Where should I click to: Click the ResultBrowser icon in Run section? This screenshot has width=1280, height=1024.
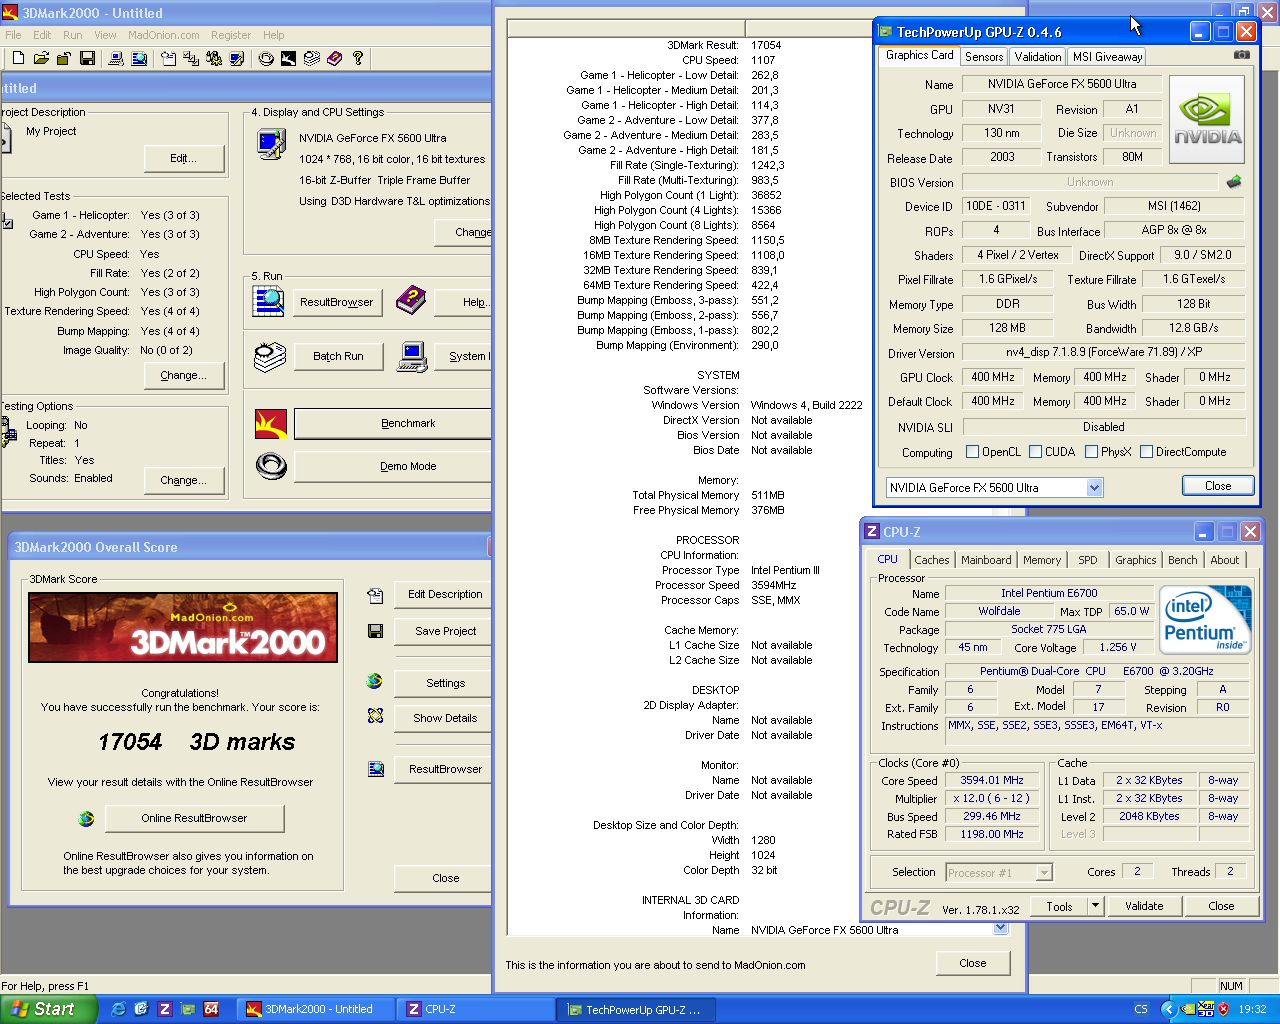pyautogui.click(x=268, y=301)
